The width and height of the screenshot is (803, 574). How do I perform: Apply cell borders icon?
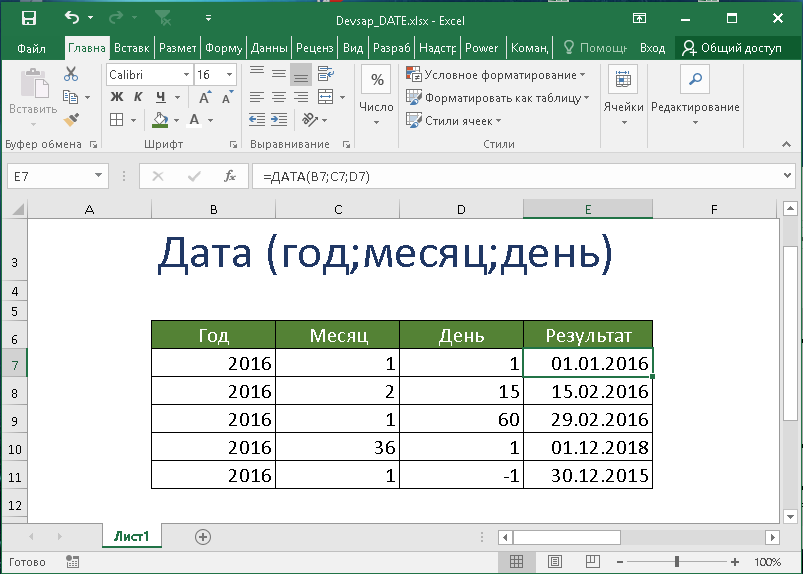pyautogui.click(x=117, y=120)
